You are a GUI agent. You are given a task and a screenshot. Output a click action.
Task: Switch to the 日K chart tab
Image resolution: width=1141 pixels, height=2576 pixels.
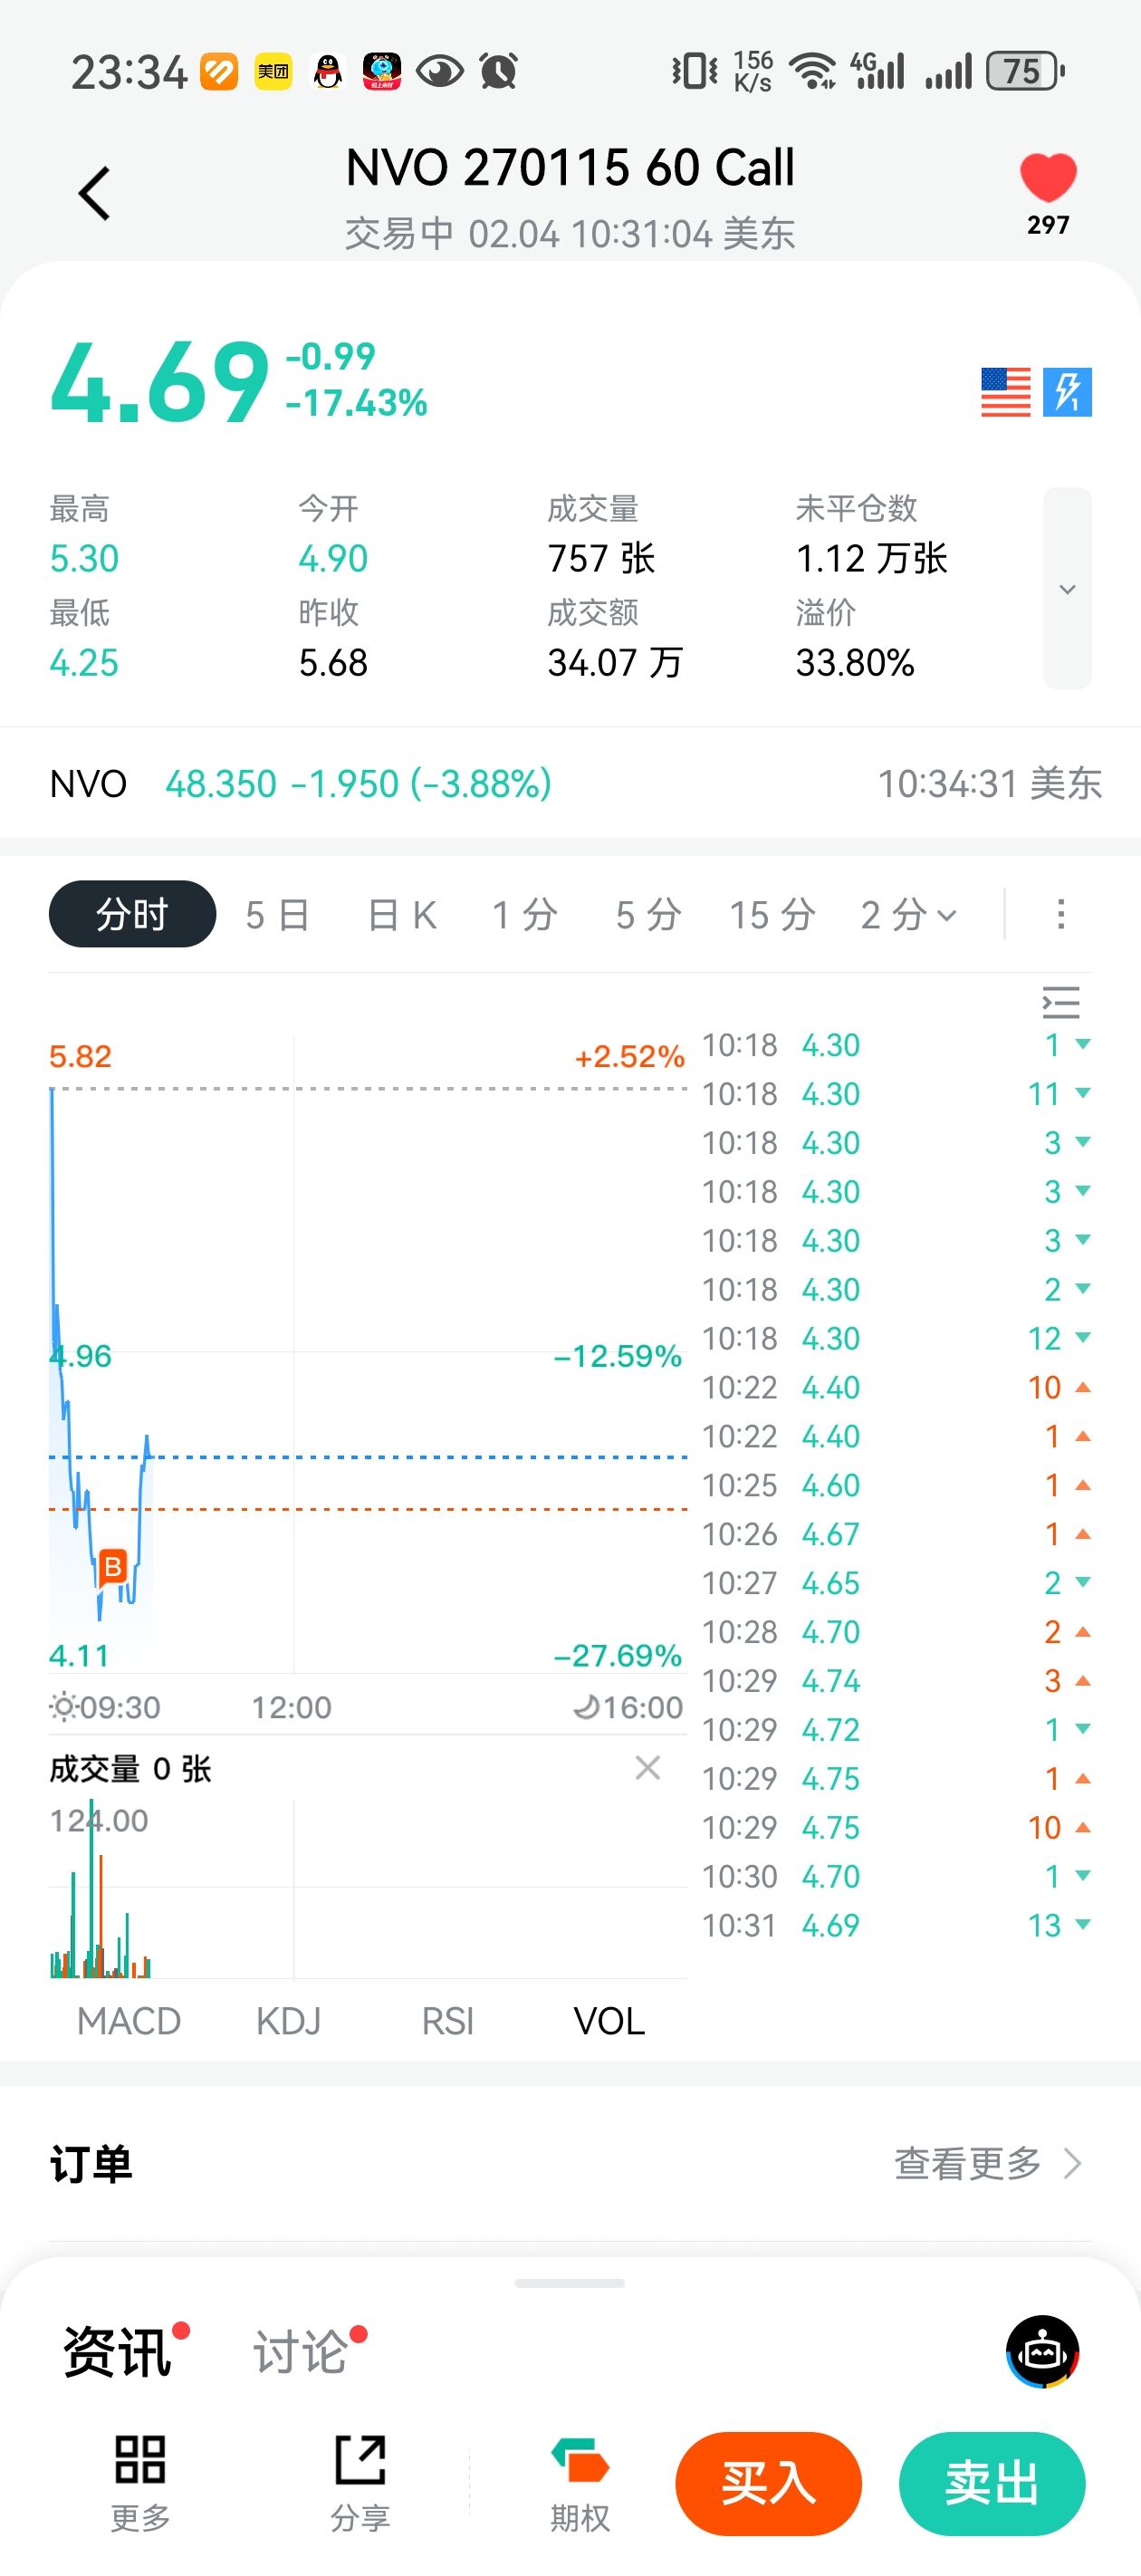pos(402,914)
